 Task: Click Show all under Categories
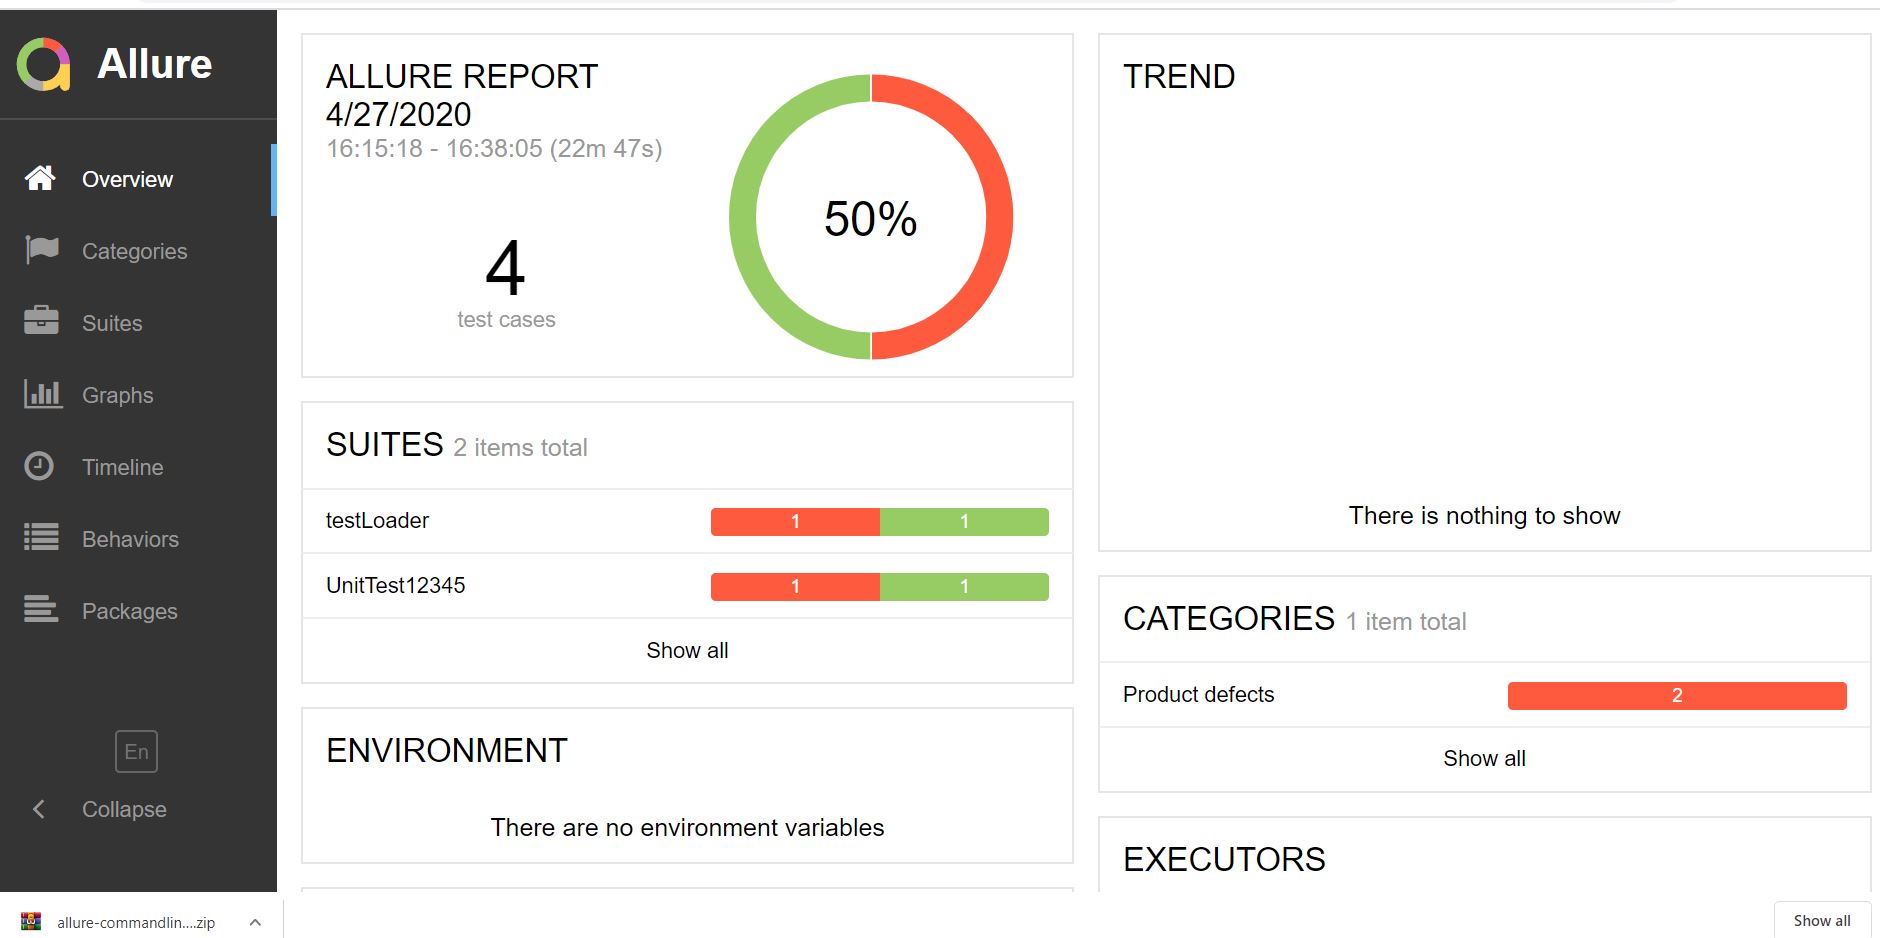(1484, 759)
